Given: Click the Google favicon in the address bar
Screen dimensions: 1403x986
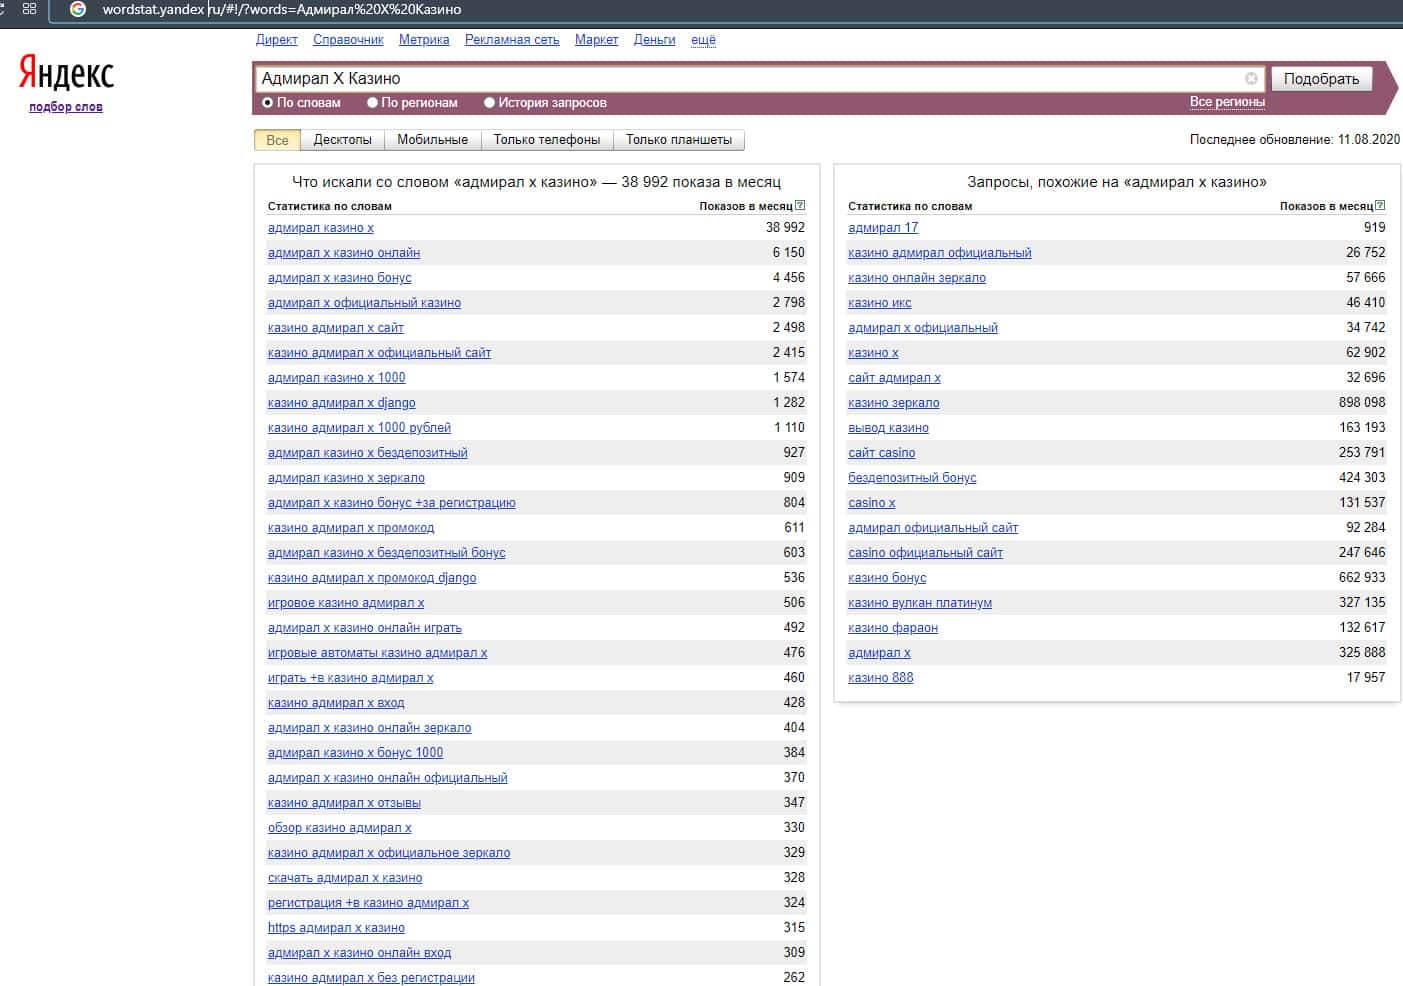Looking at the screenshot, I should tap(78, 10).
